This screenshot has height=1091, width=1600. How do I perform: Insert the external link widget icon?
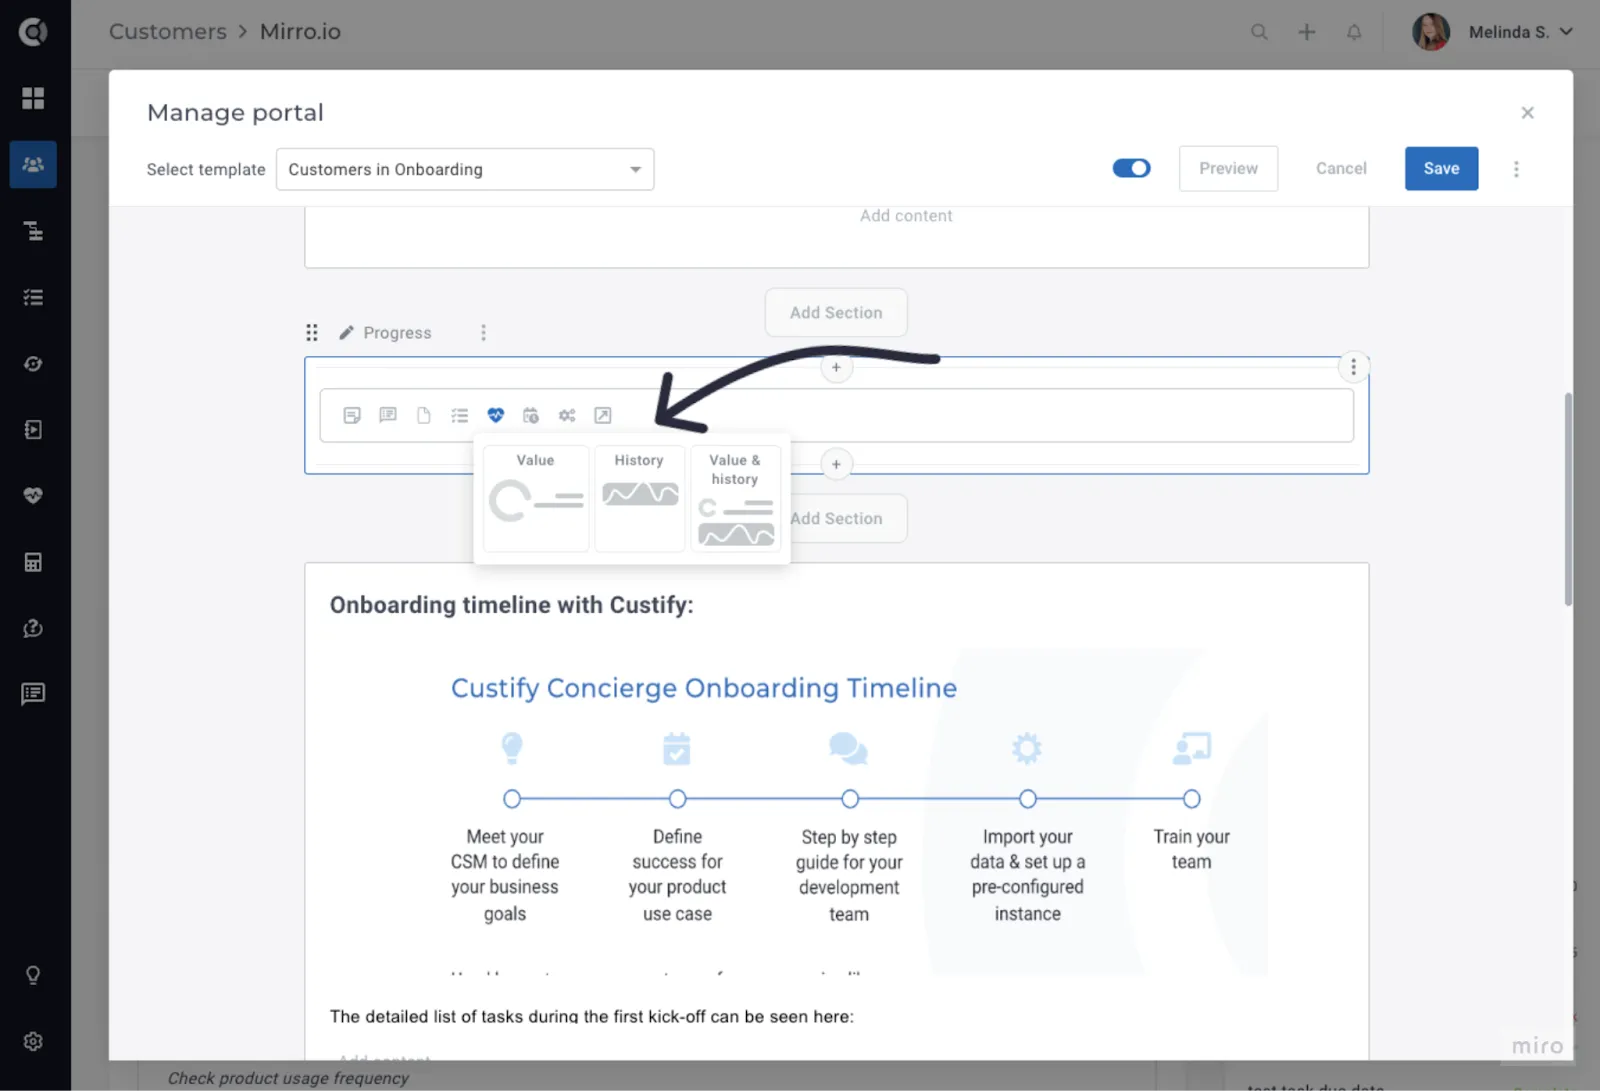603,415
